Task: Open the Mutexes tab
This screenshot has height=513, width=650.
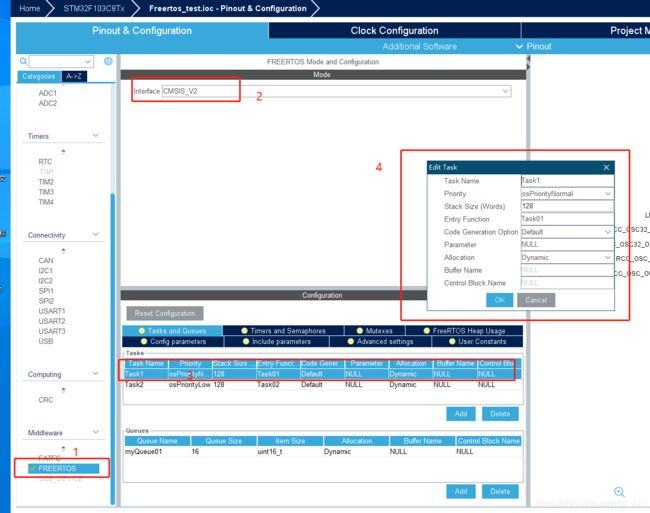Action: [375, 331]
